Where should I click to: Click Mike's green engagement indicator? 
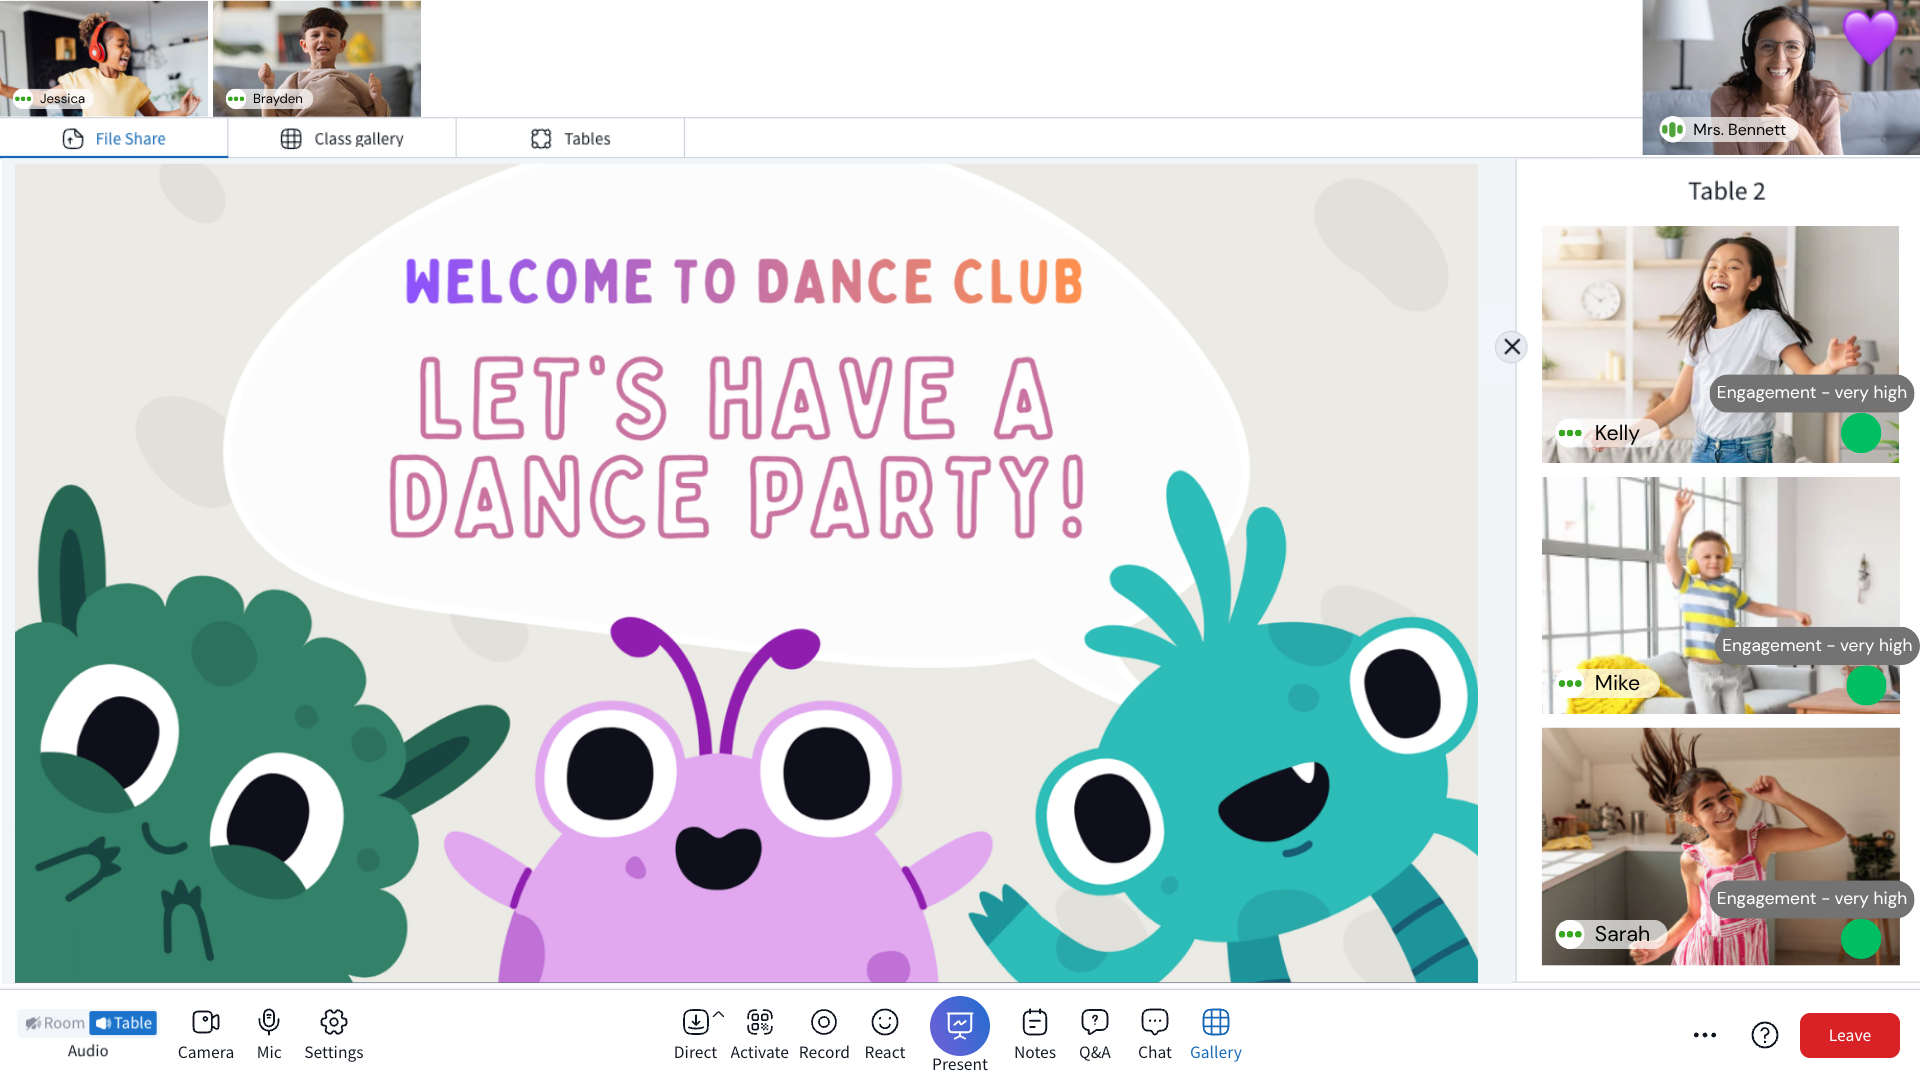coord(1866,685)
